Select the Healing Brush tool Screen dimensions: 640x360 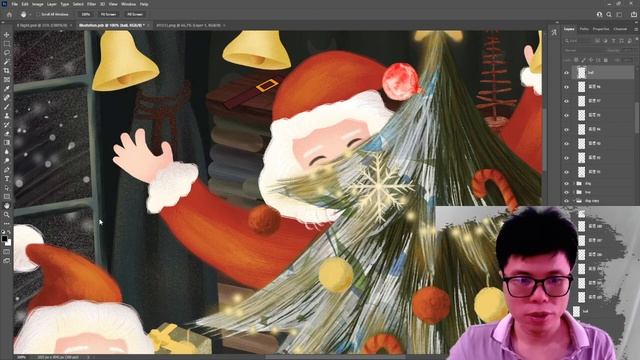point(7,98)
